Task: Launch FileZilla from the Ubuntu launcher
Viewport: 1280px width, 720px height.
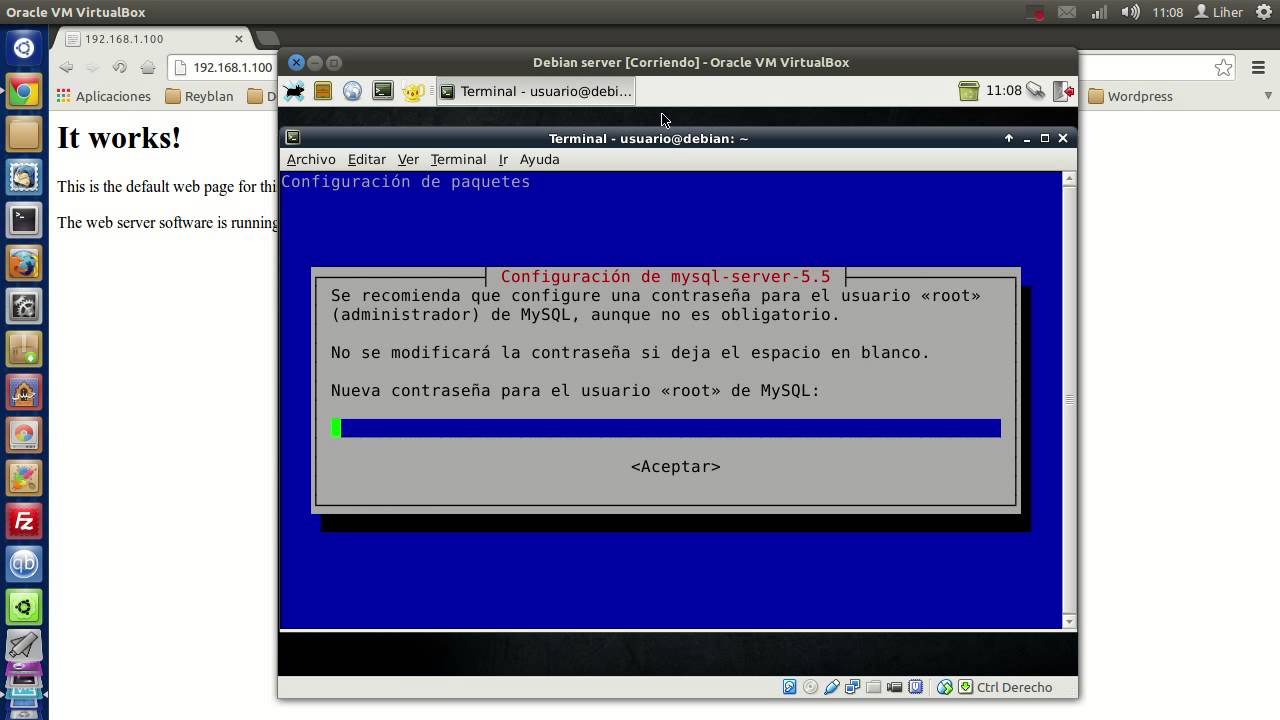Action: (24, 521)
